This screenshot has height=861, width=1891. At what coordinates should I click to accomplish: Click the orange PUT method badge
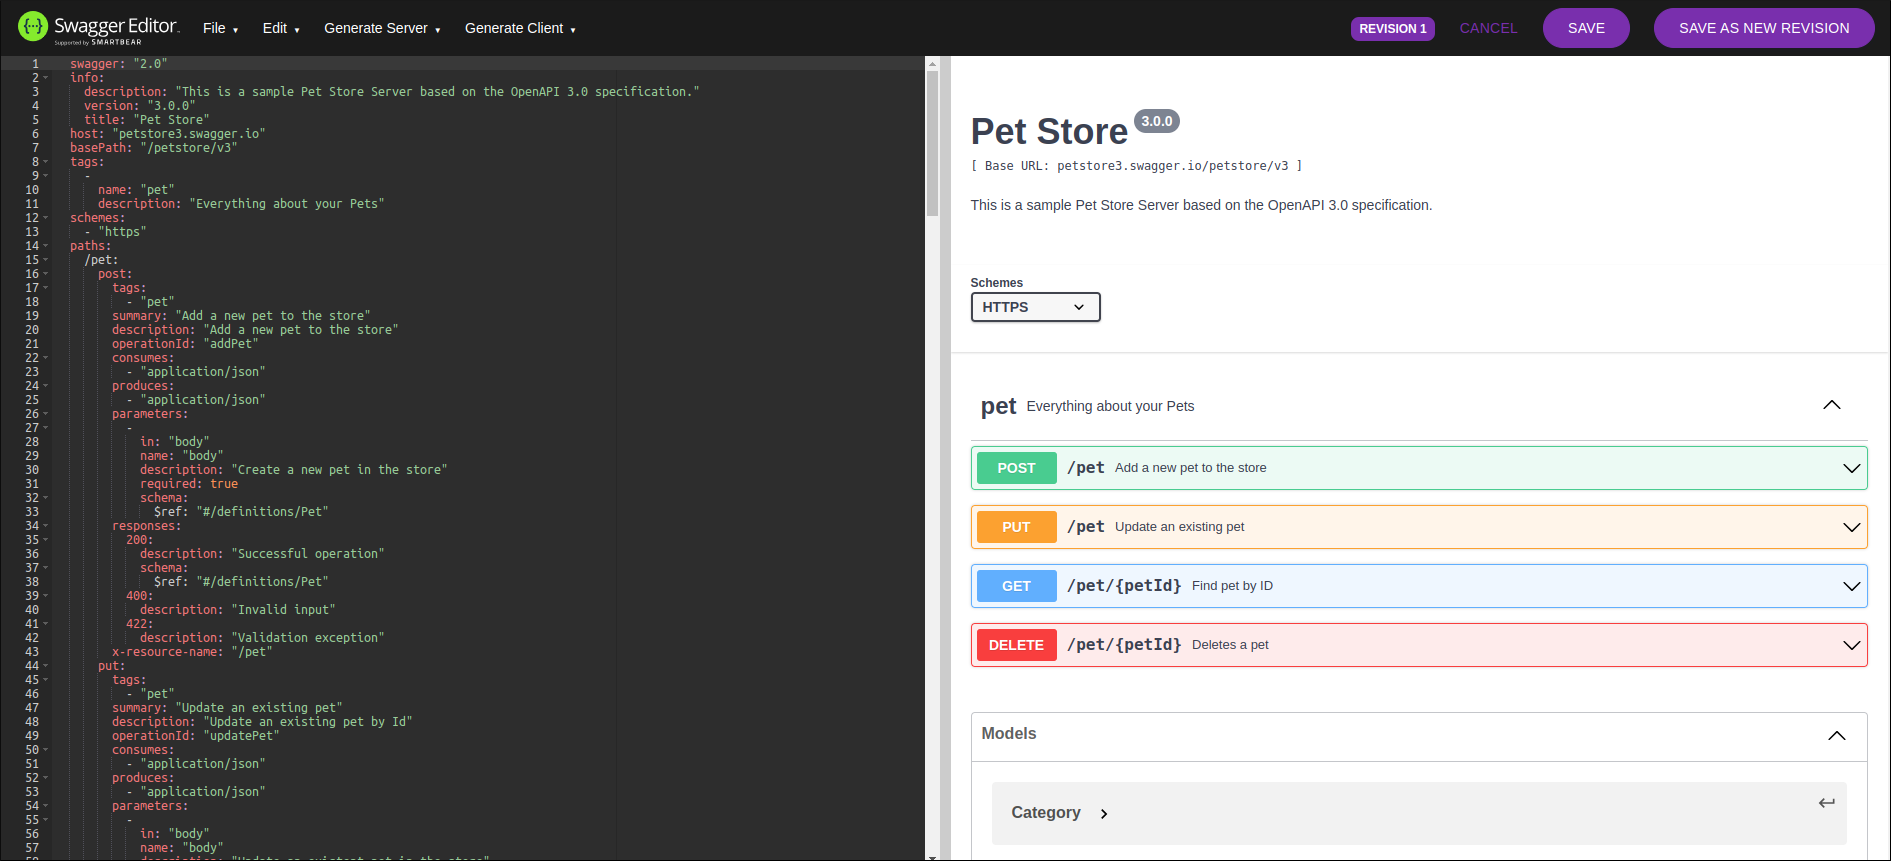pos(1016,527)
